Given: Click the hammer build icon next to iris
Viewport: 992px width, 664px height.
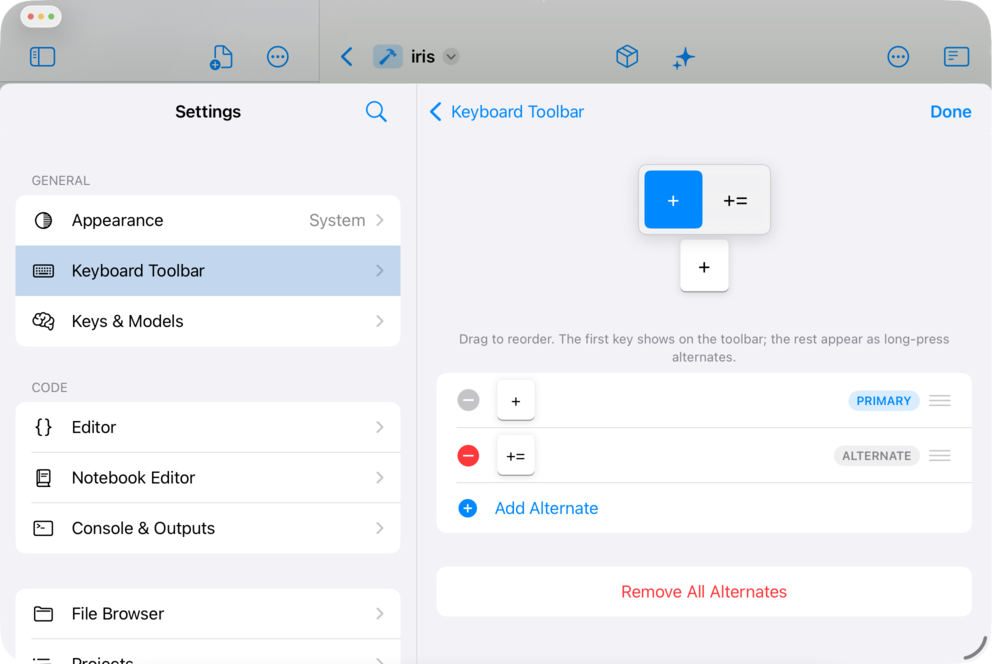Looking at the screenshot, I should [388, 57].
